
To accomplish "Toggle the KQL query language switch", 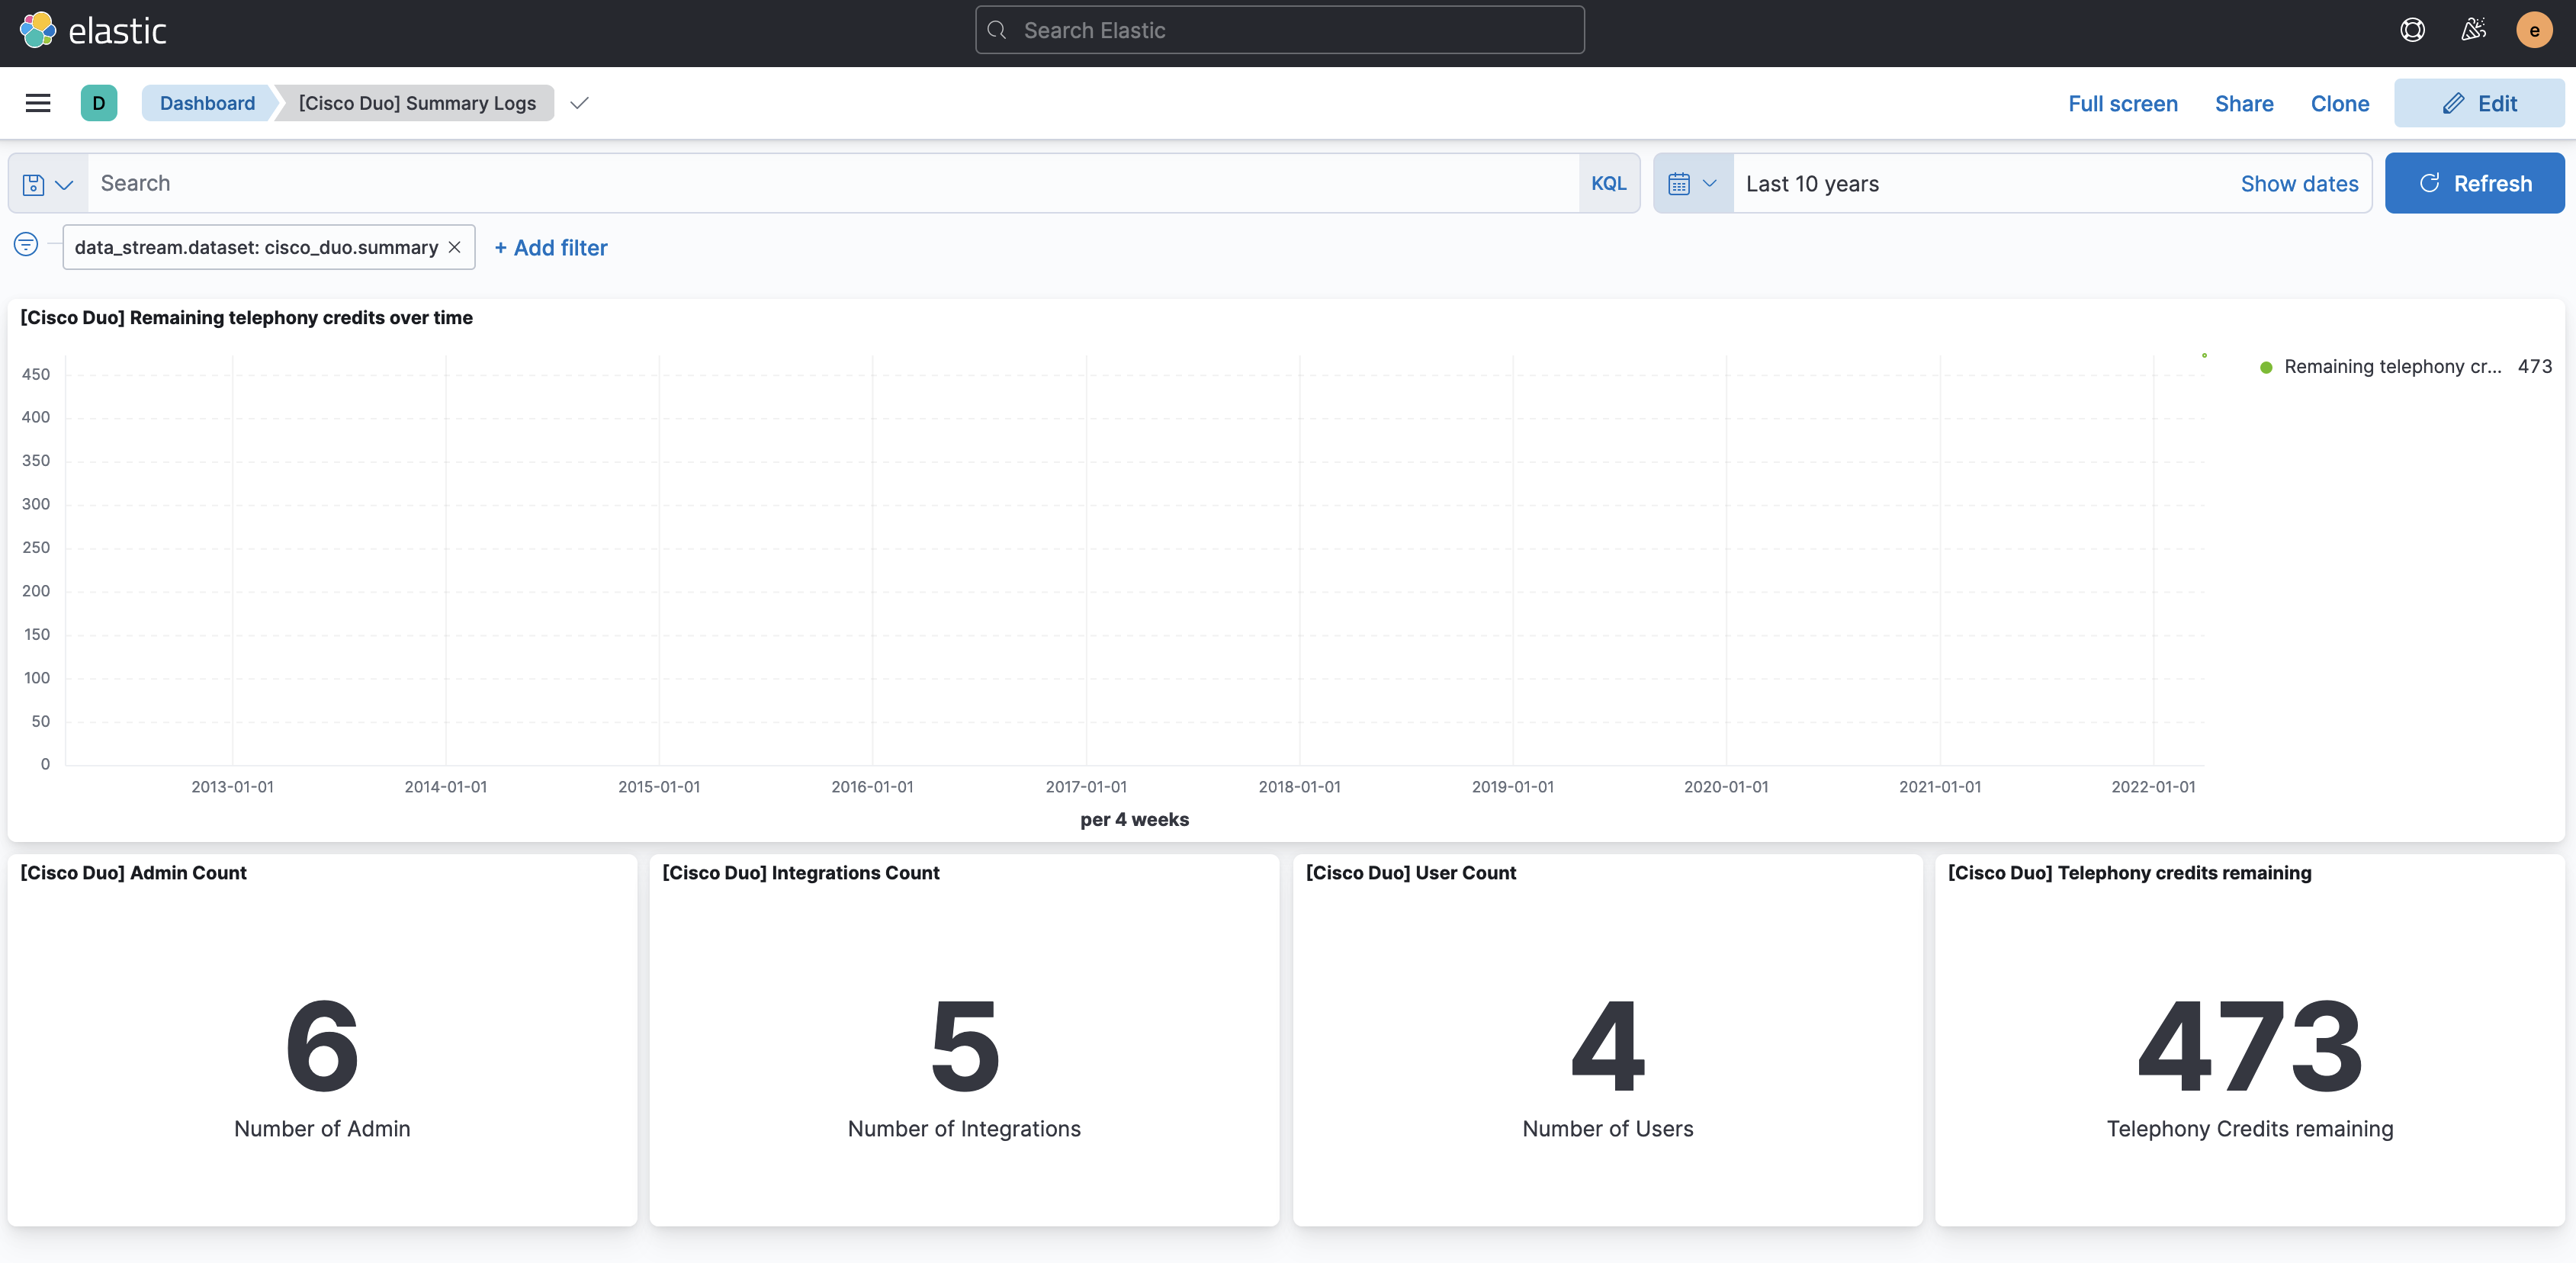I will pos(1608,184).
